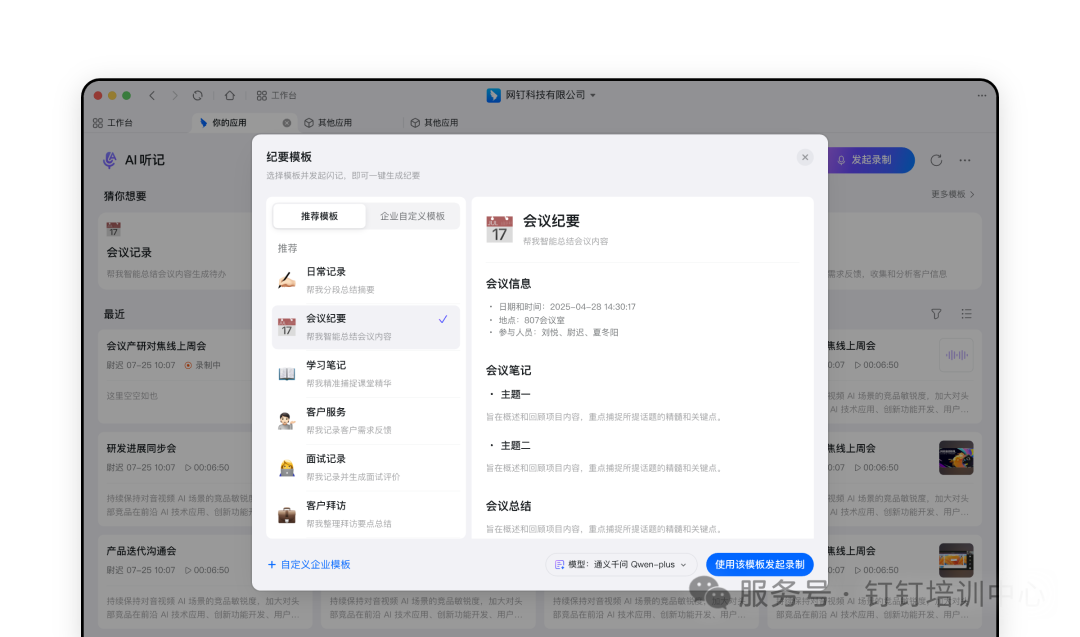Viewport: 1080px width, 637px height.
Task: Switch to 工作台 tab
Action: [x=113, y=123]
